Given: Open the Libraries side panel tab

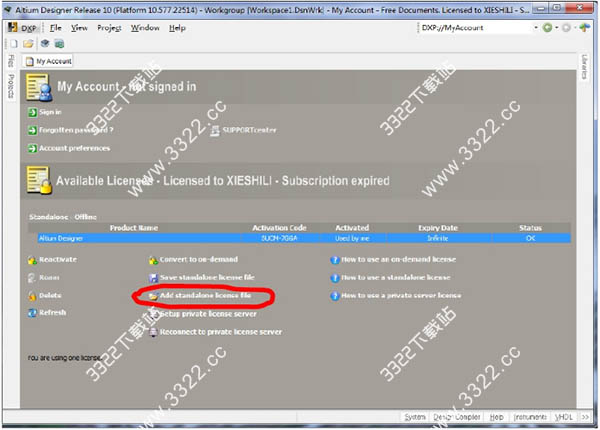Looking at the screenshot, I should (x=584, y=67).
